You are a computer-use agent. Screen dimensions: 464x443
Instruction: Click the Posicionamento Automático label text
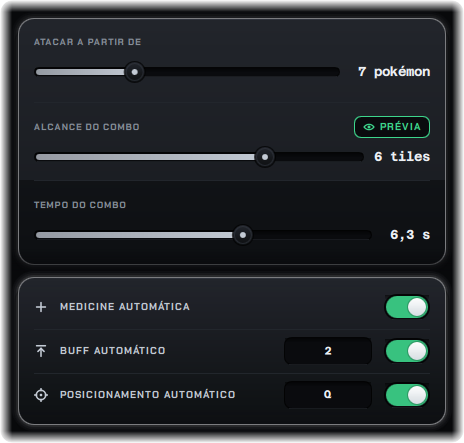coord(148,395)
